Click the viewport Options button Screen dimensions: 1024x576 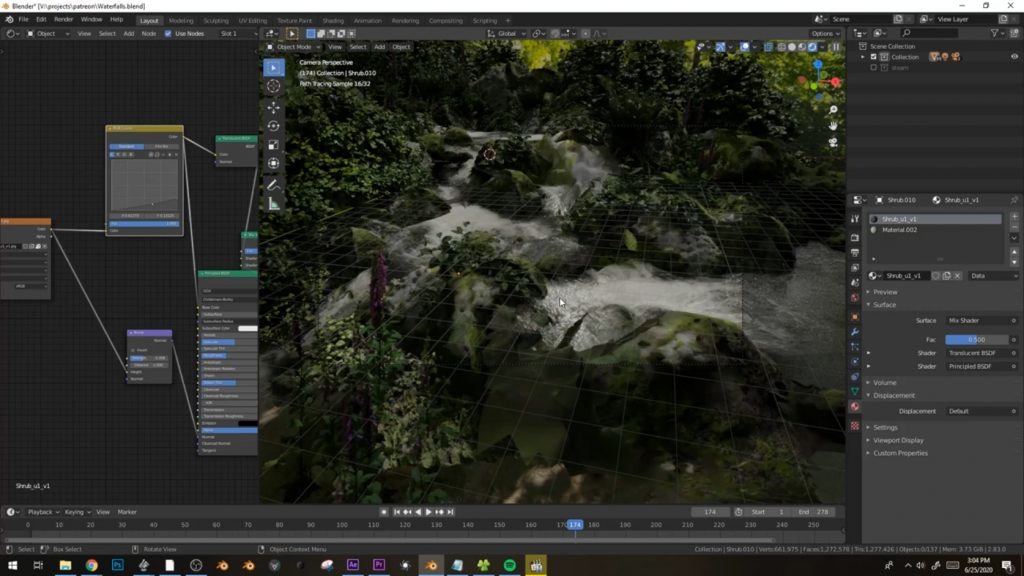pos(825,33)
